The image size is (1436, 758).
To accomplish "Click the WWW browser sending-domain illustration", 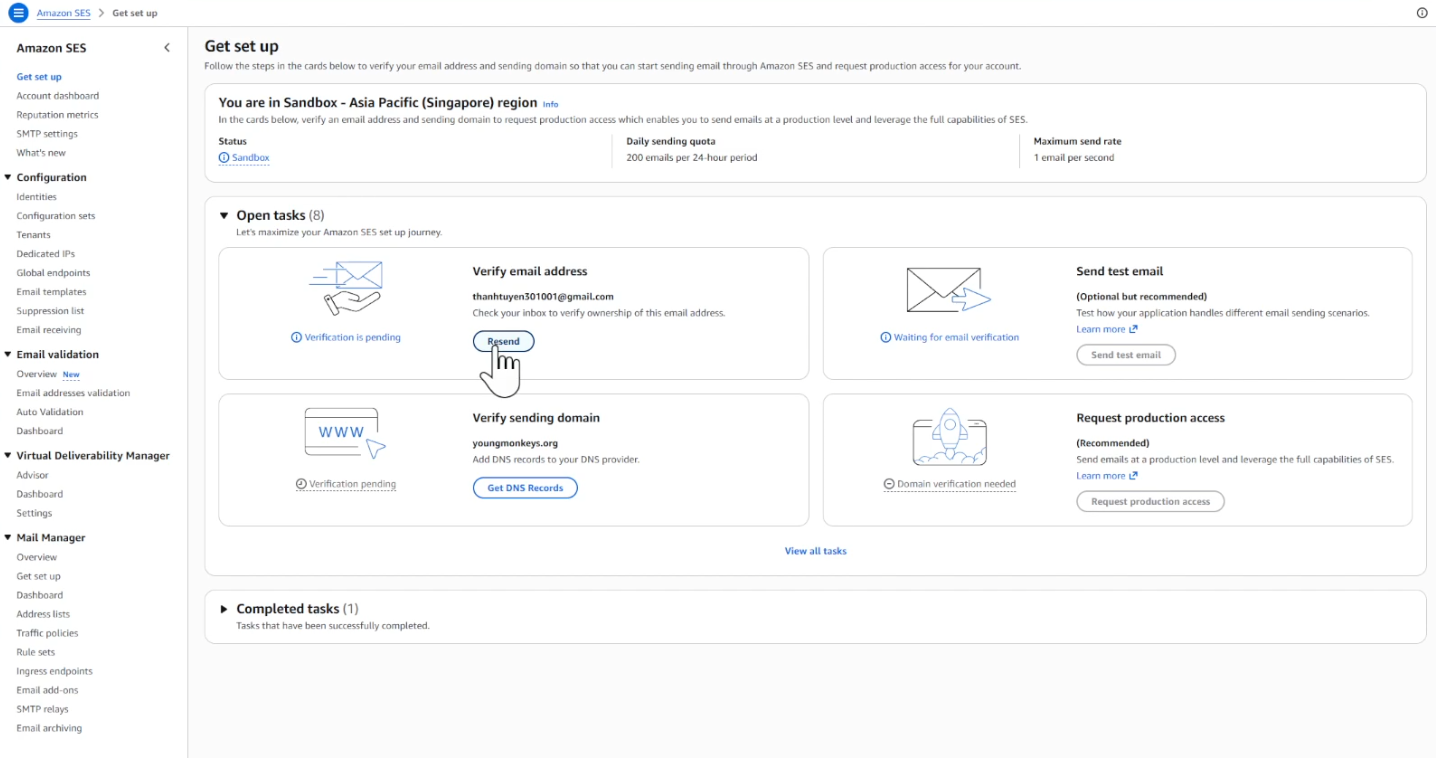I will point(345,433).
